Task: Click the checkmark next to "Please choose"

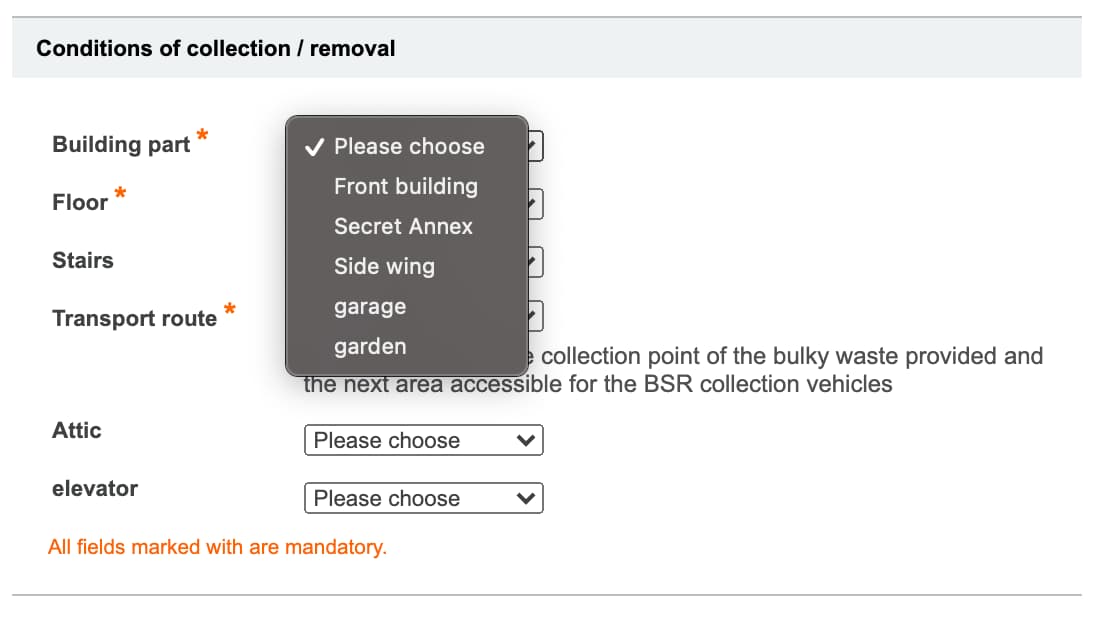Action: [x=314, y=148]
